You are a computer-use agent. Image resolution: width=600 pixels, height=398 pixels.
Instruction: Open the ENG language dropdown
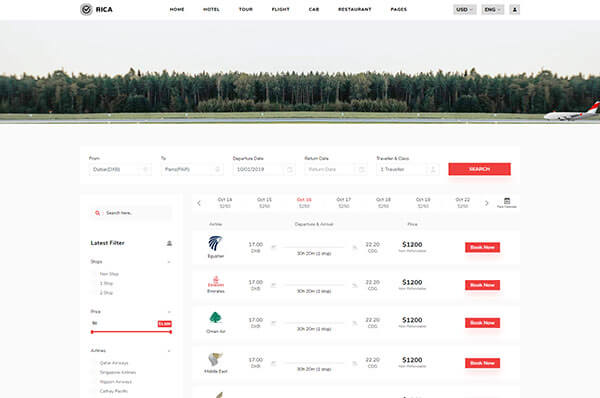pos(492,10)
